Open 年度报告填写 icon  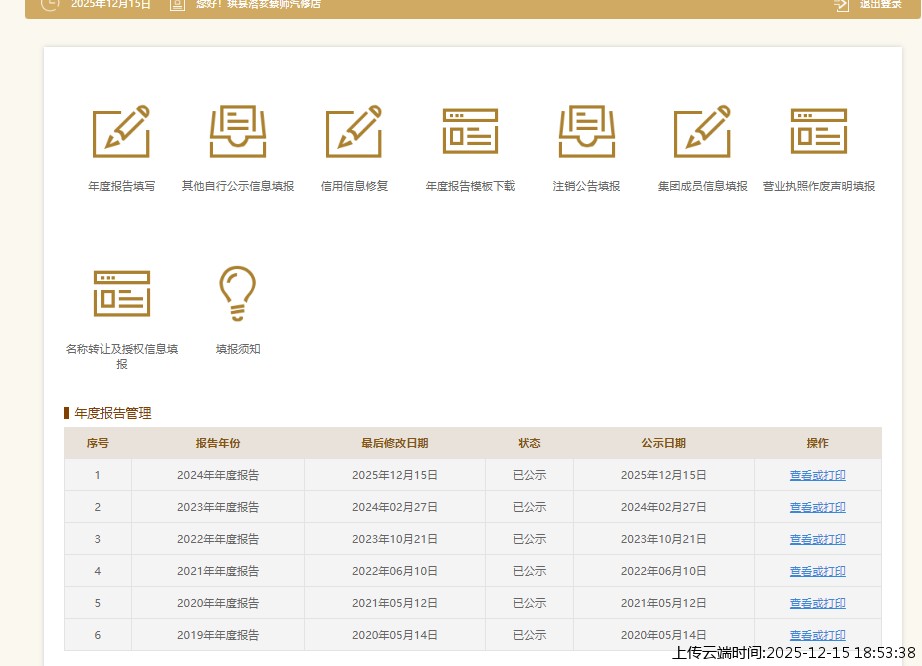click(x=121, y=131)
